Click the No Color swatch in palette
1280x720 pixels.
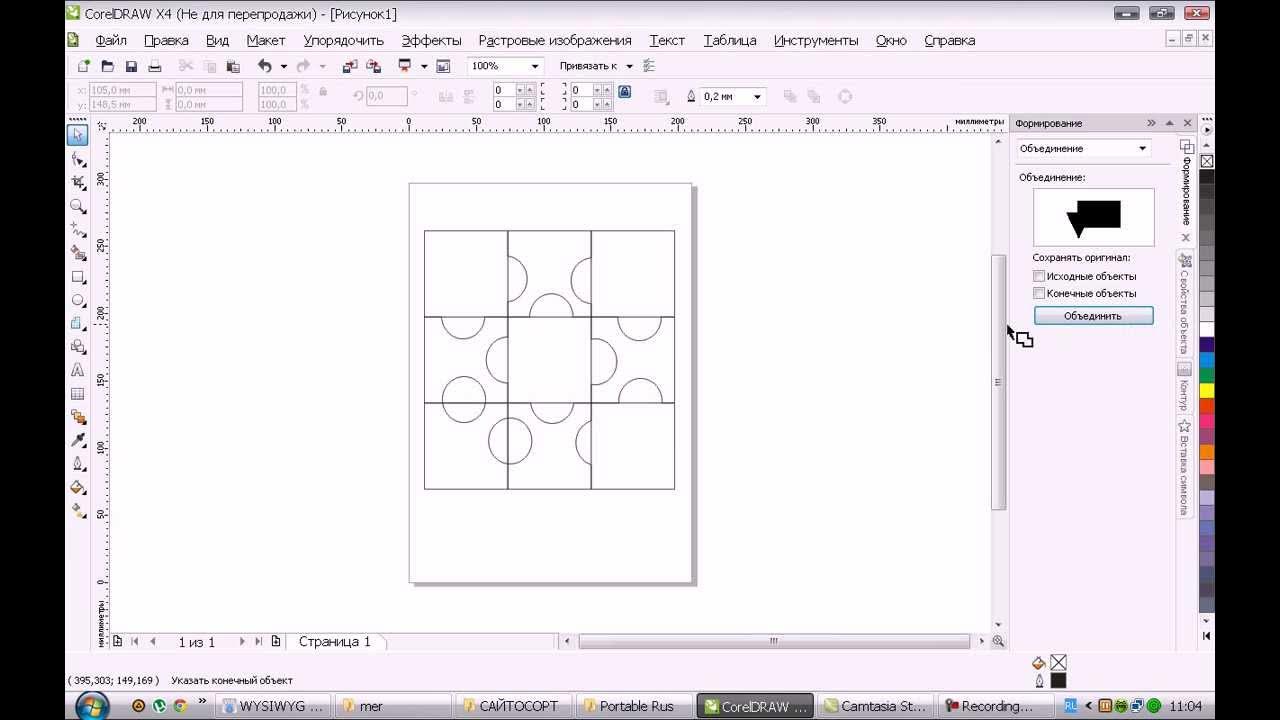pos(1207,161)
